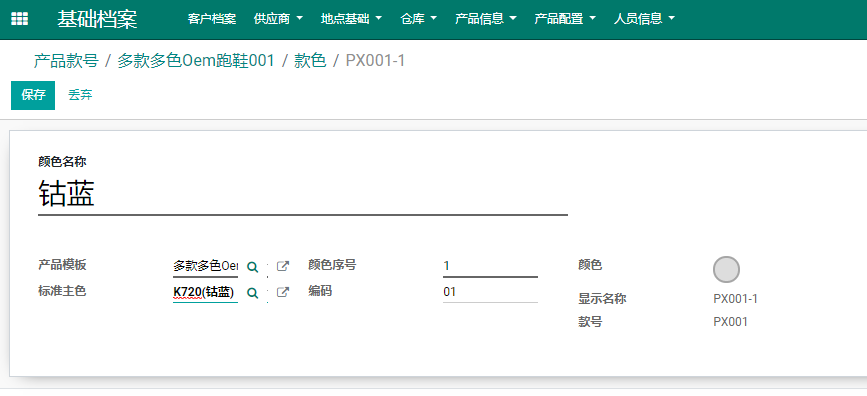Open the apps grid menu icon
867x396 pixels.
pos(19,19)
